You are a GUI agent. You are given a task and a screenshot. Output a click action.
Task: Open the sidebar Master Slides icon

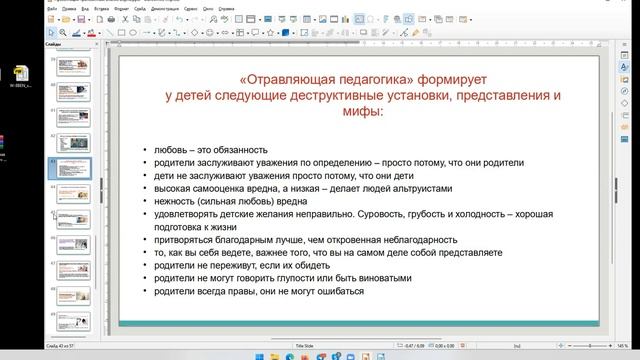click(624, 139)
